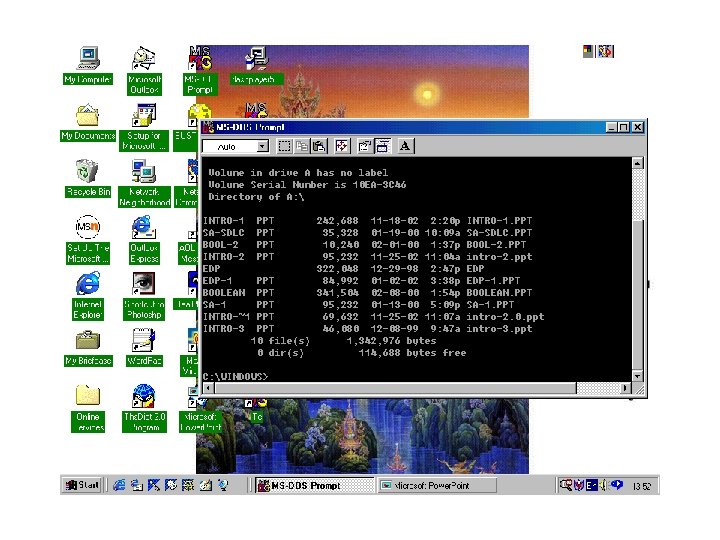The width and height of the screenshot is (720, 540).
Task: Switch MS-DOS Prompt to full screen mode
Action: (x=342, y=146)
